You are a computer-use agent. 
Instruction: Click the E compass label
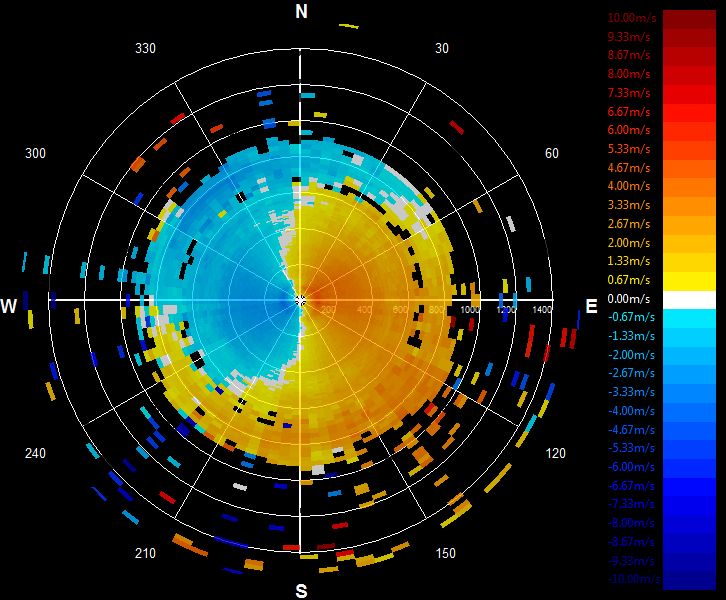point(591,306)
